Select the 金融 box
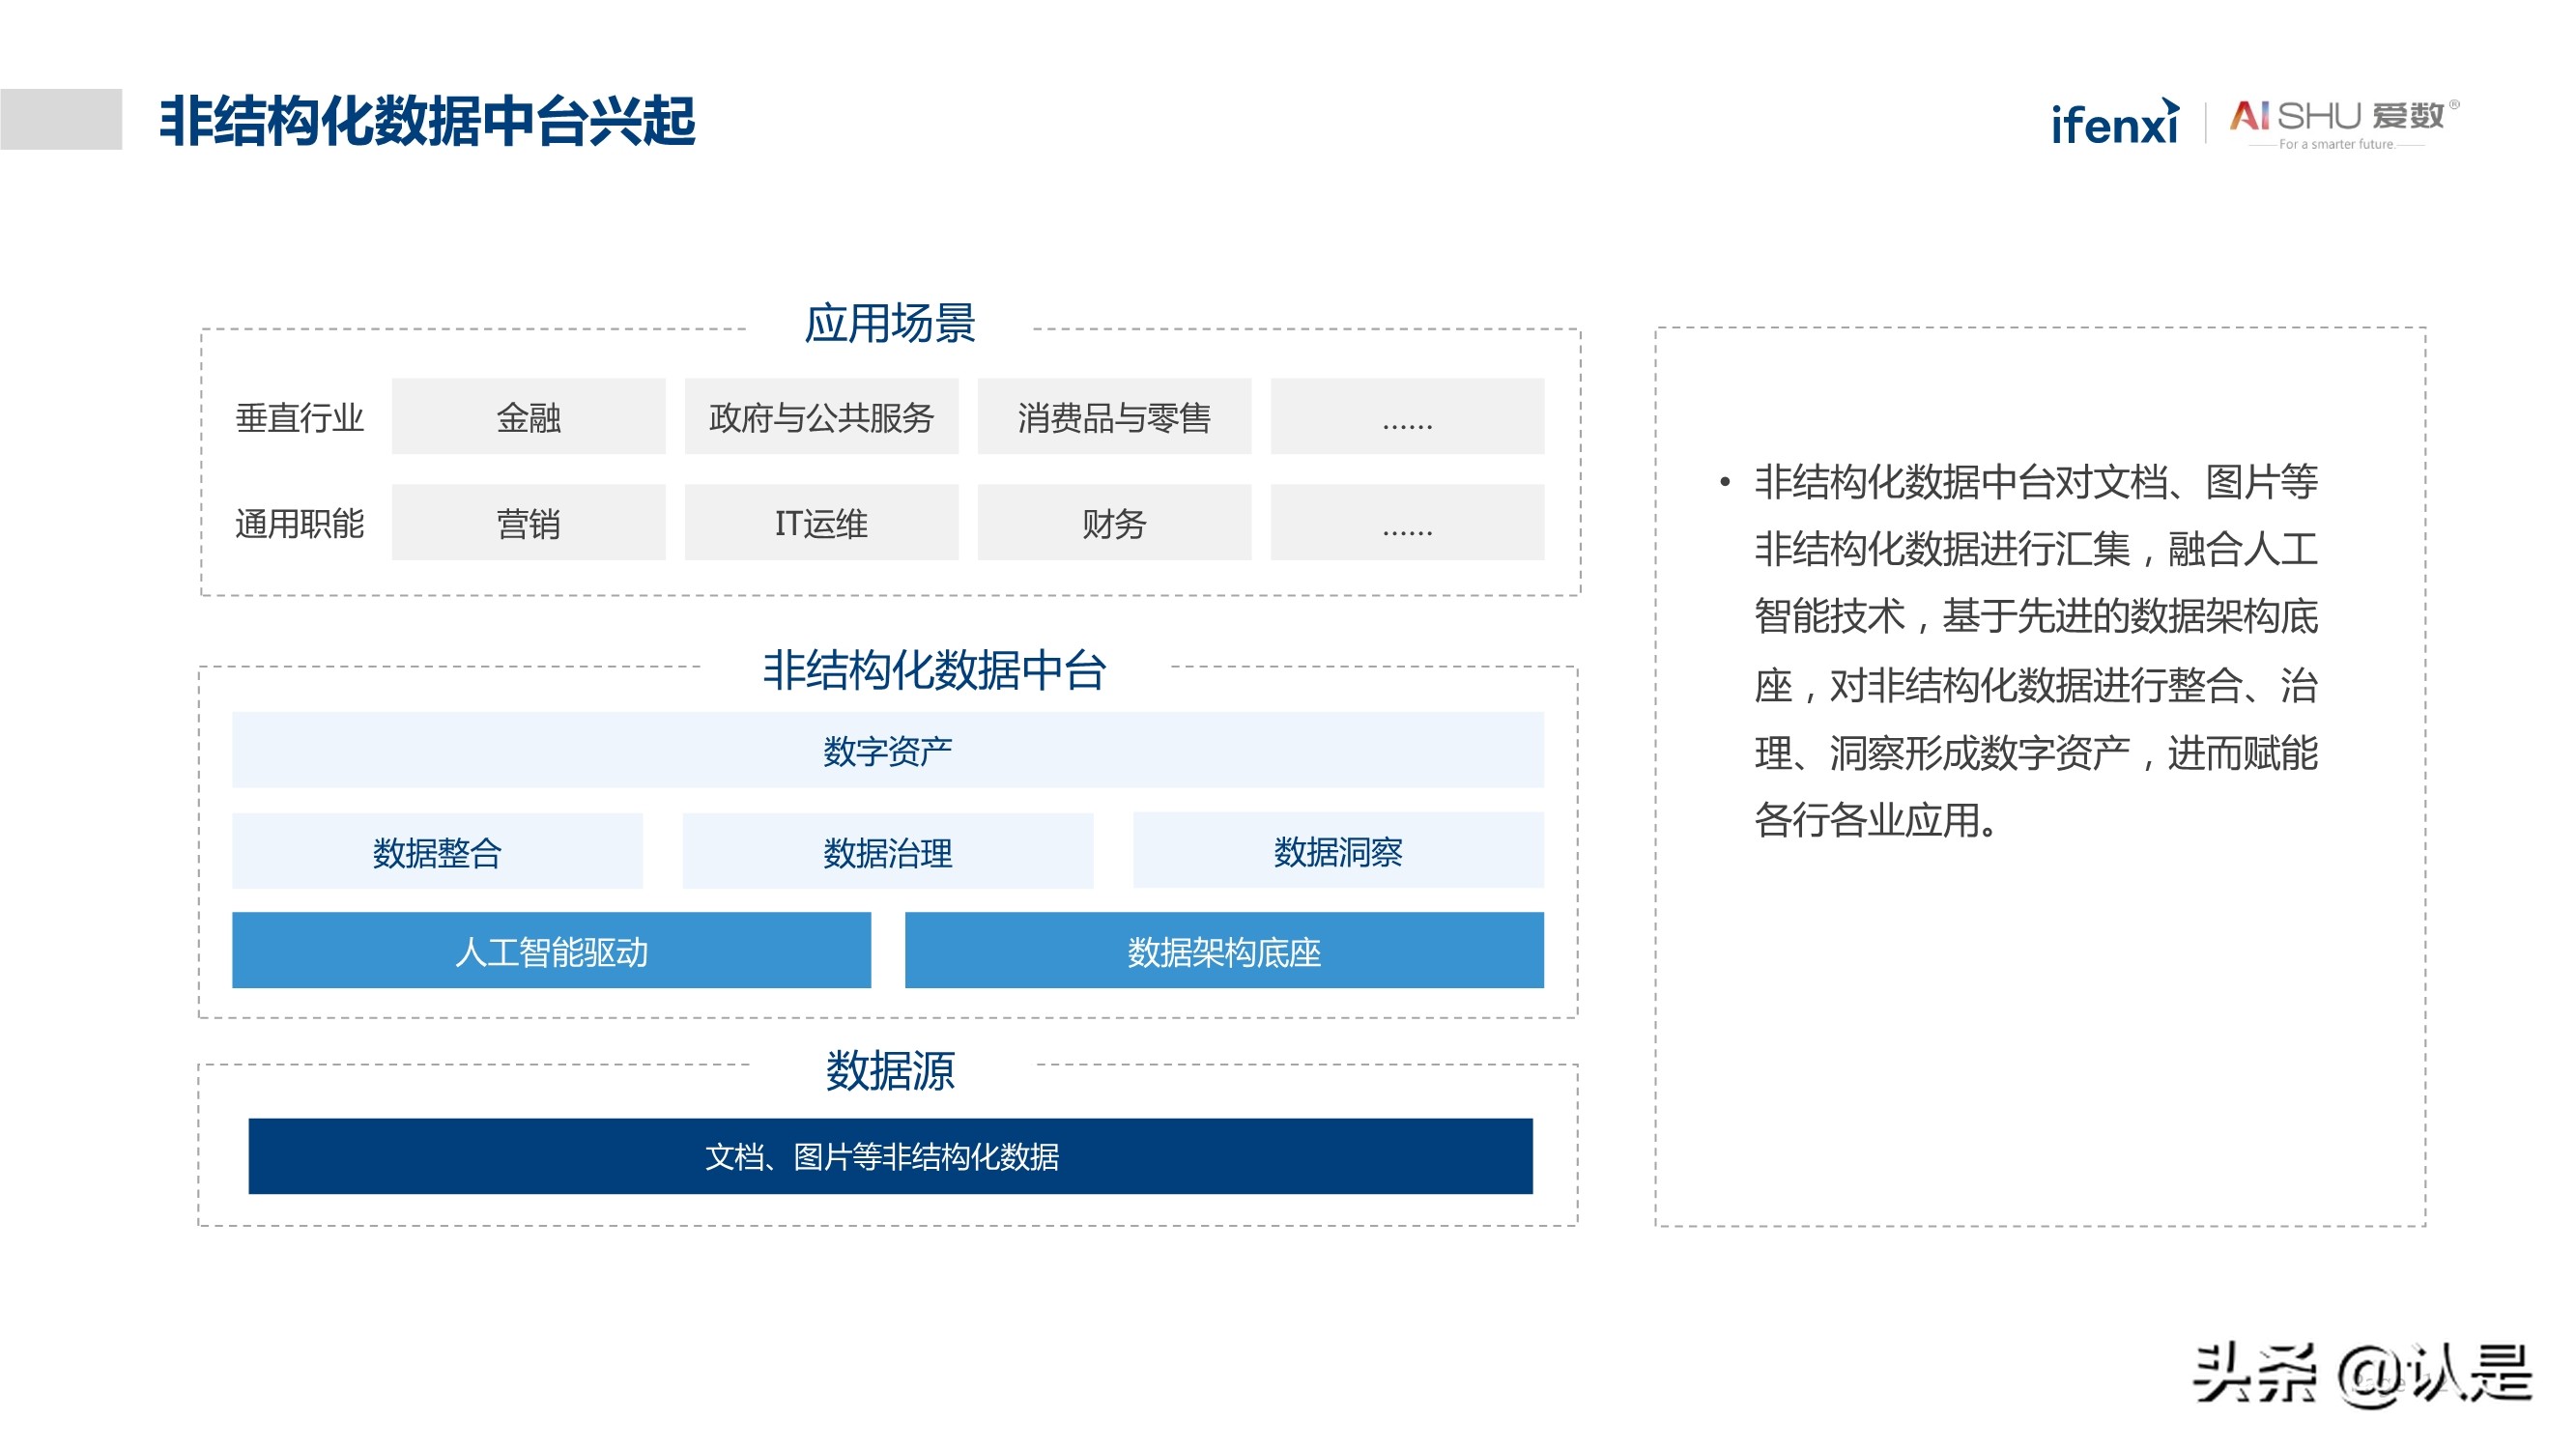This screenshot has width=2576, height=1449. click(528, 417)
